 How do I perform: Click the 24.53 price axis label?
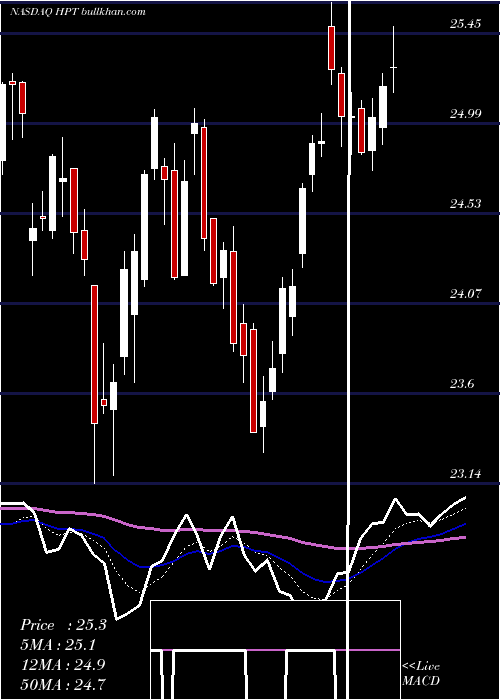pos(466,204)
